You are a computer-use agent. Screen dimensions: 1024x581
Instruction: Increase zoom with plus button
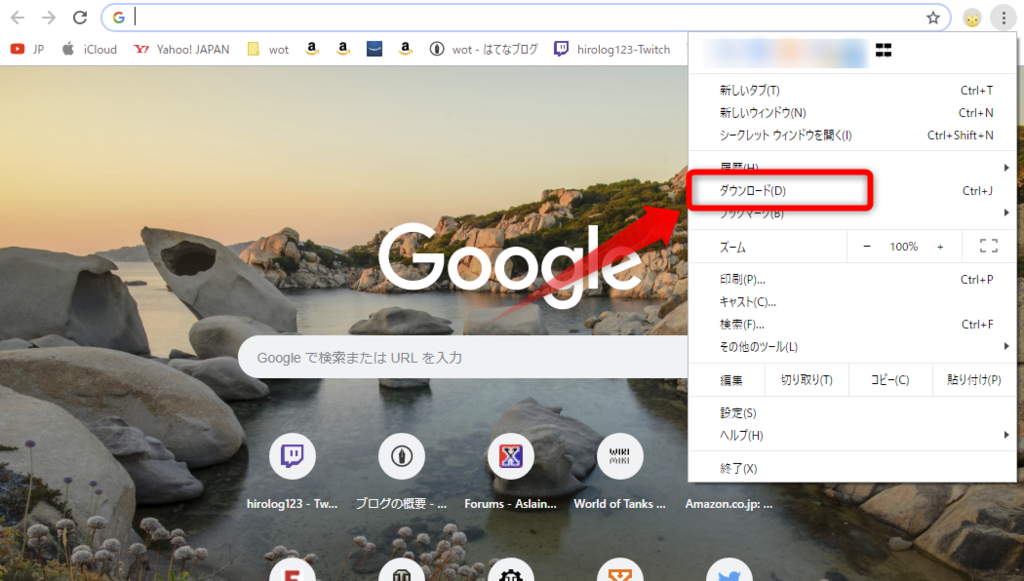[x=940, y=247]
